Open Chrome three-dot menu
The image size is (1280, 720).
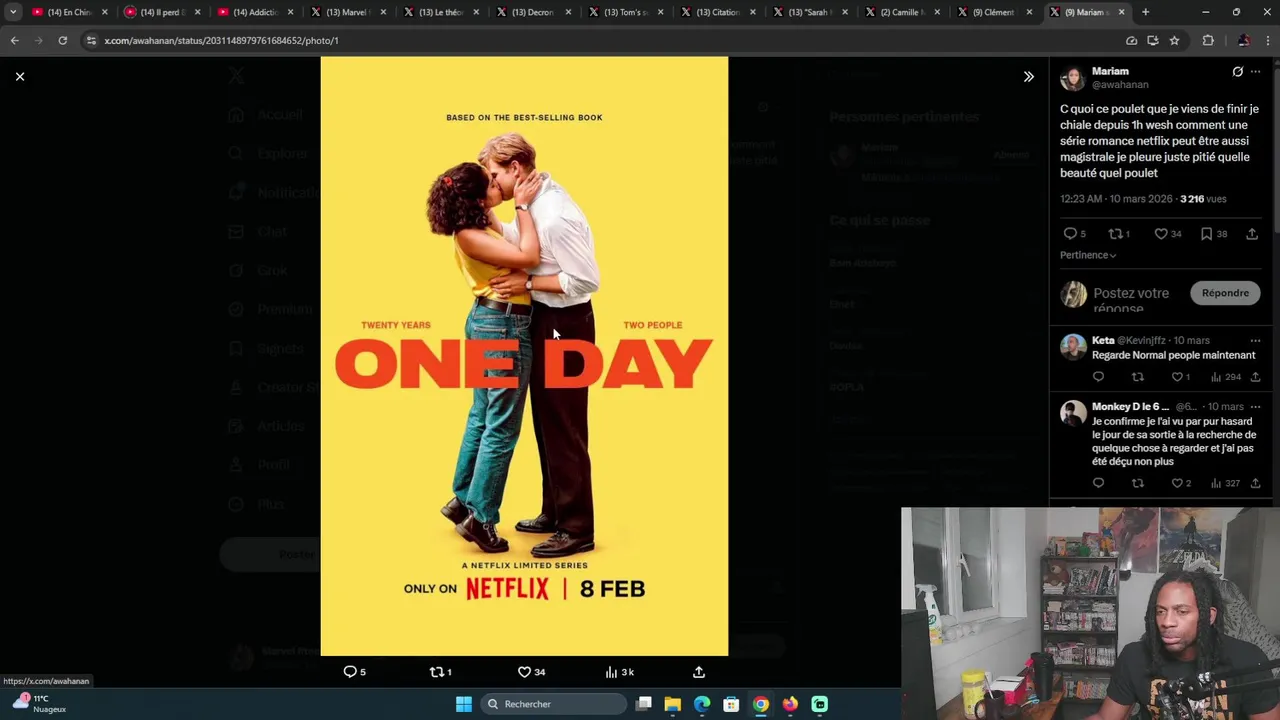(1268, 40)
